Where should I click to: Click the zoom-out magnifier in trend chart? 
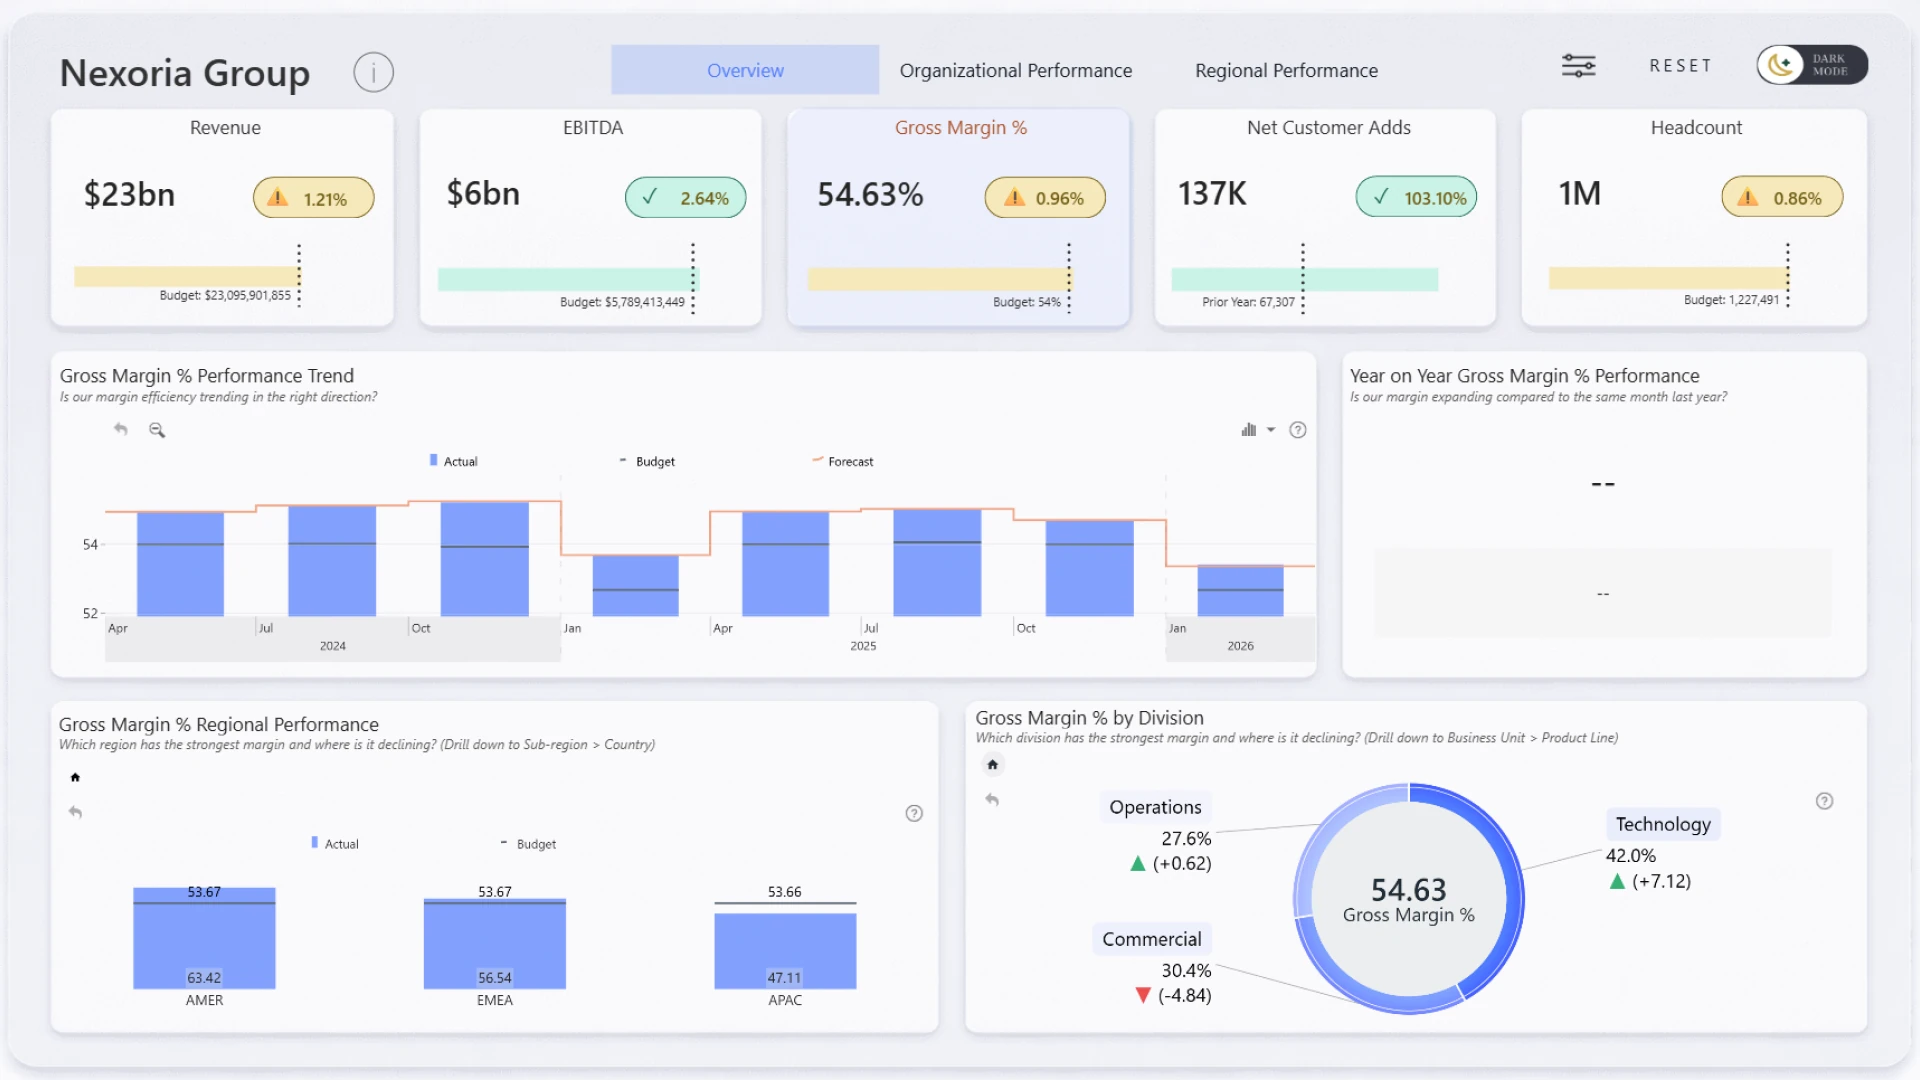tap(157, 430)
